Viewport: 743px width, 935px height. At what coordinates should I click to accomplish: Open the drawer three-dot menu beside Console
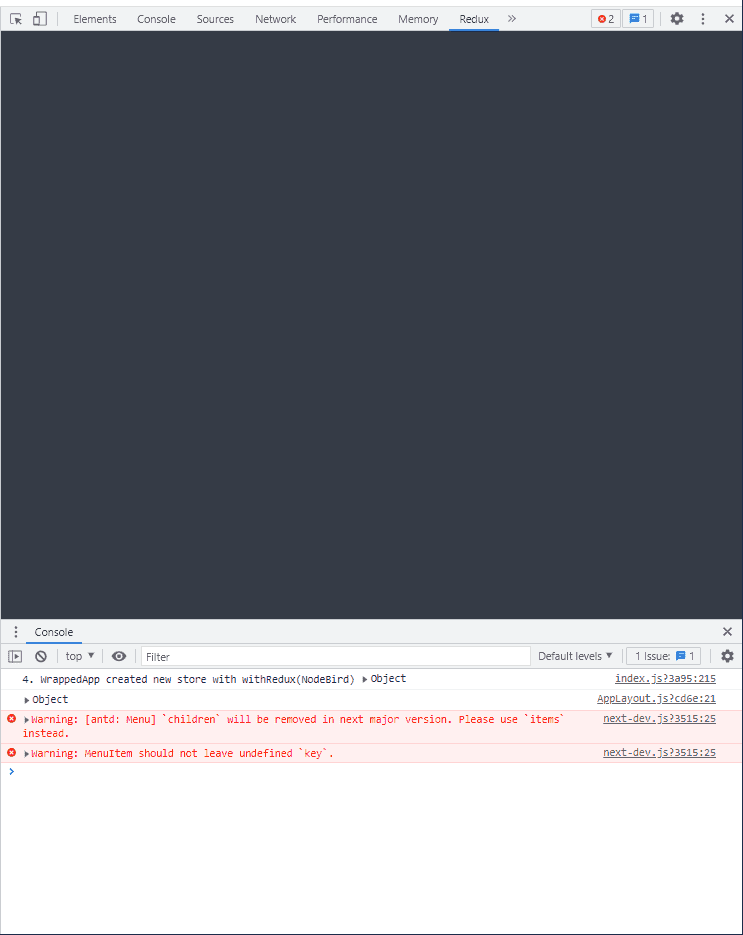[x=16, y=632]
